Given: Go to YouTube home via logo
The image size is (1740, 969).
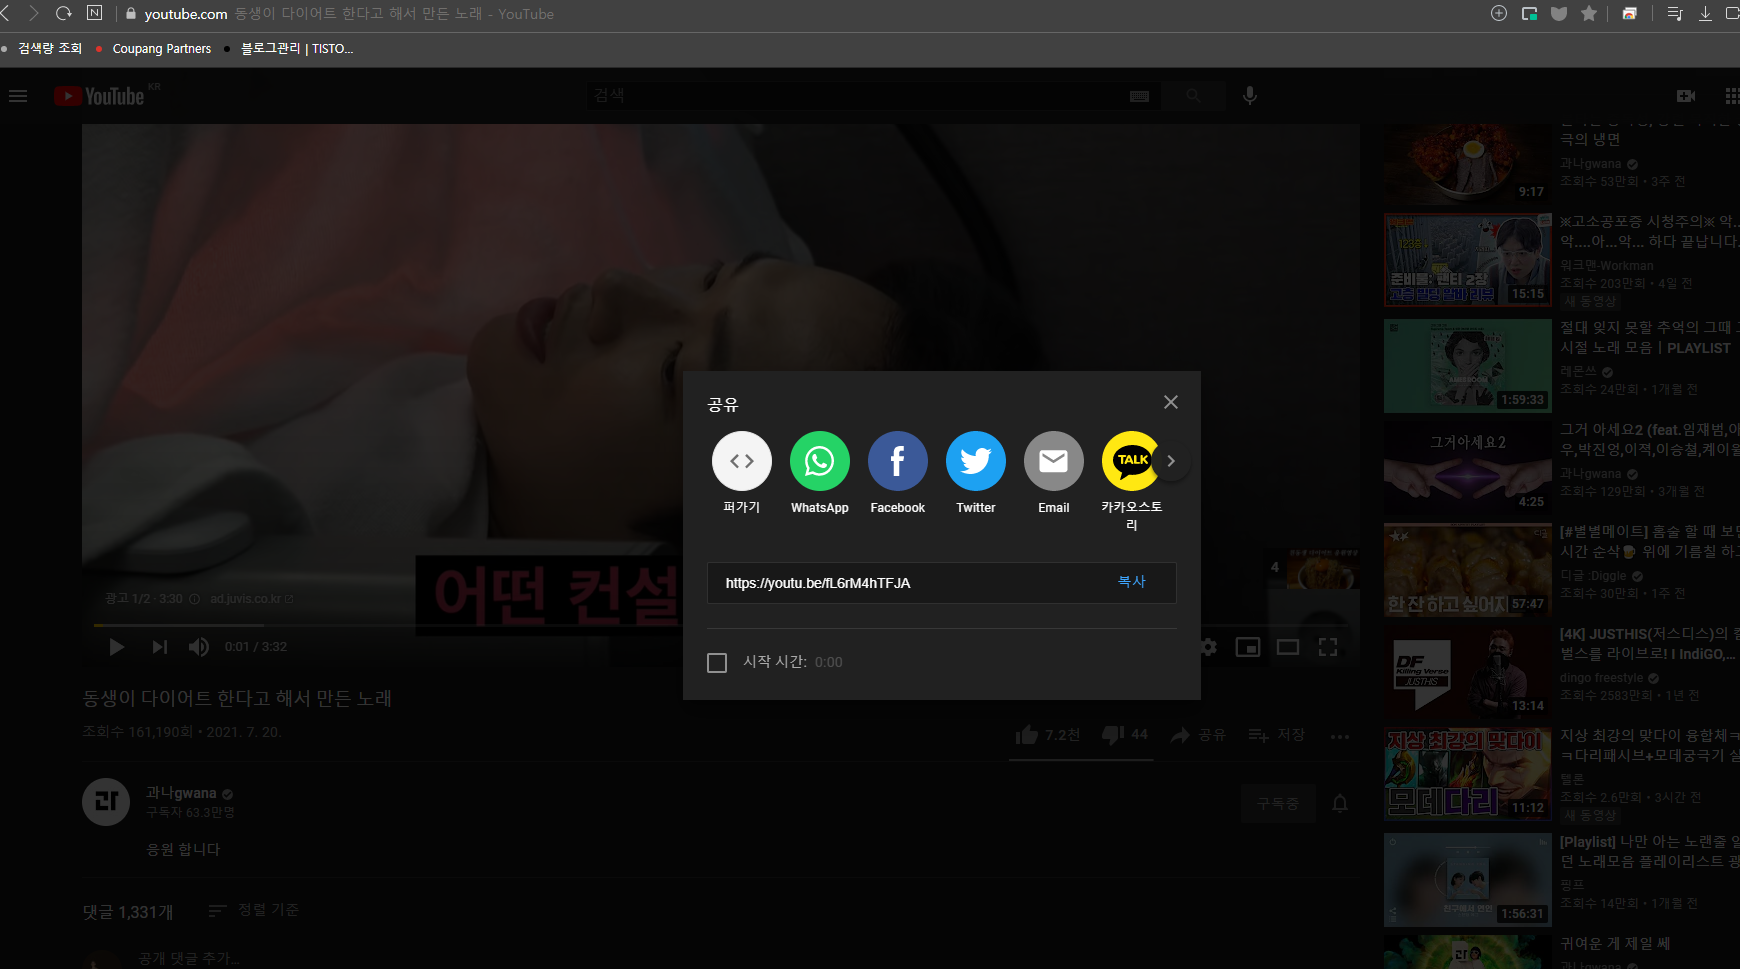Looking at the screenshot, I should (x=100, y=96).
